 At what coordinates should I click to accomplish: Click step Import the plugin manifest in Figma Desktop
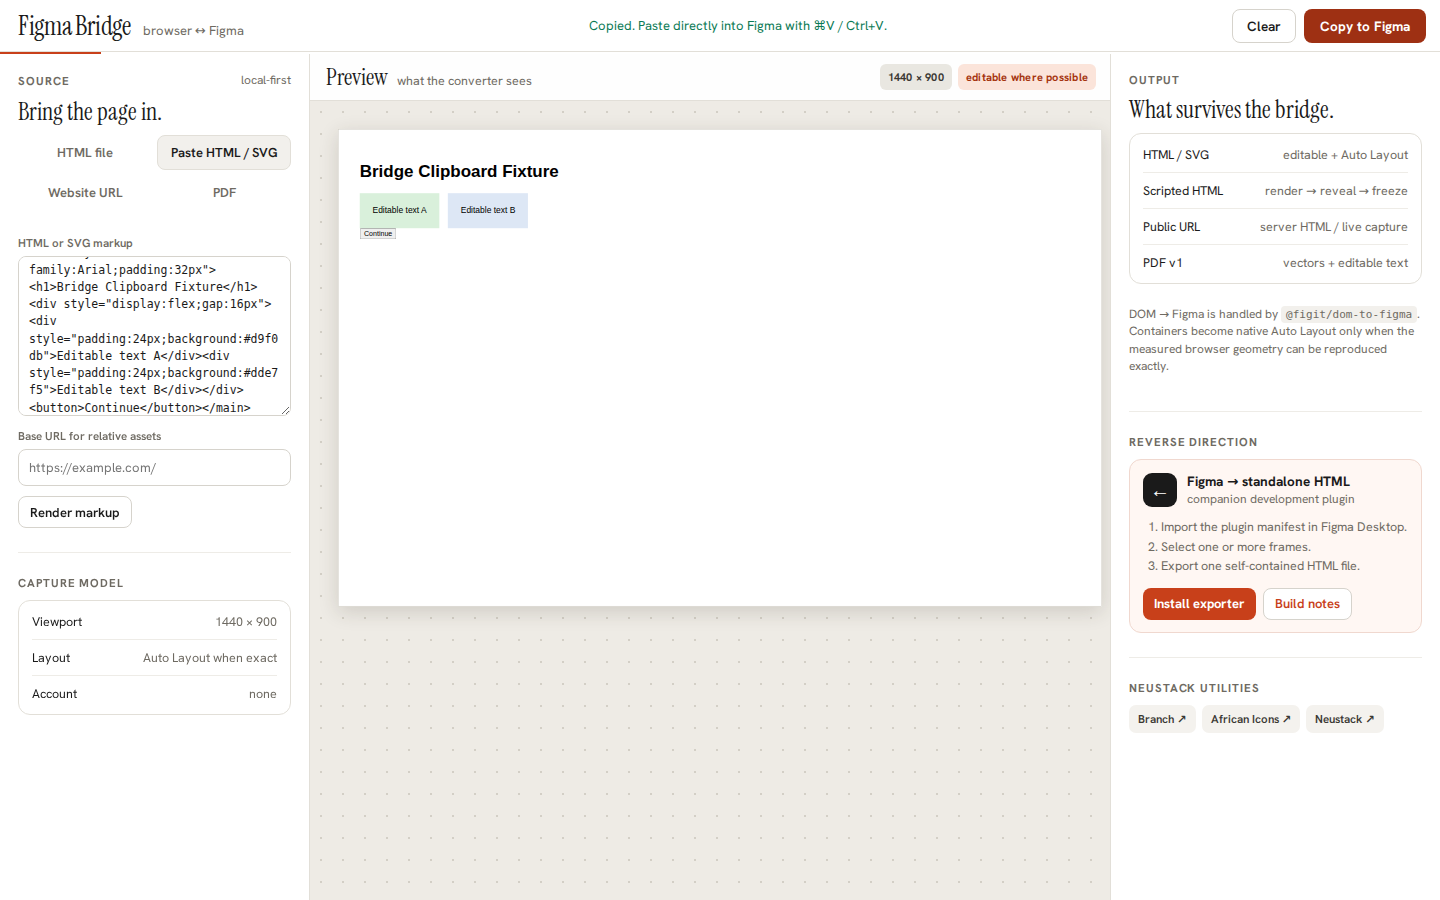click(1283, 527)
